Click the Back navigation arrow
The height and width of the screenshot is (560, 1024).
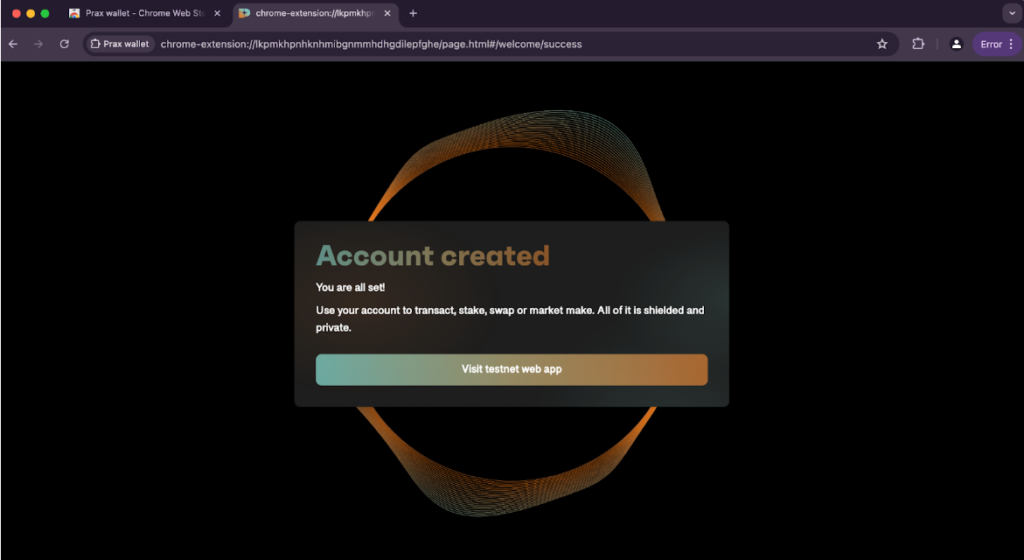pyautogui.click(x=13, y=44)
